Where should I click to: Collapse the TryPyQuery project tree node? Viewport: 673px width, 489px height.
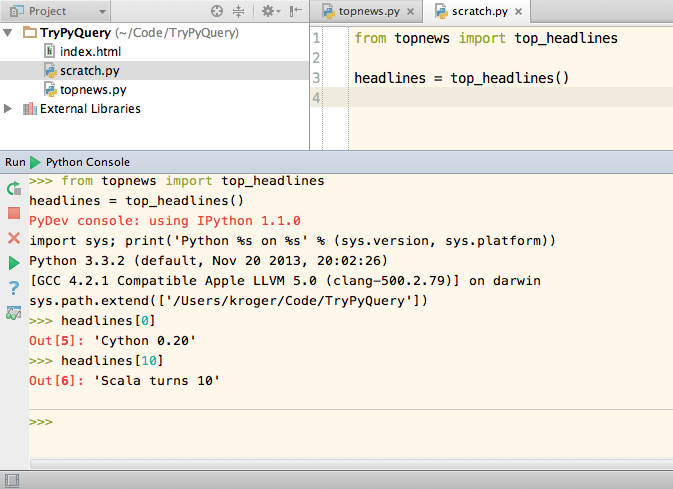(x=8, y=33)
